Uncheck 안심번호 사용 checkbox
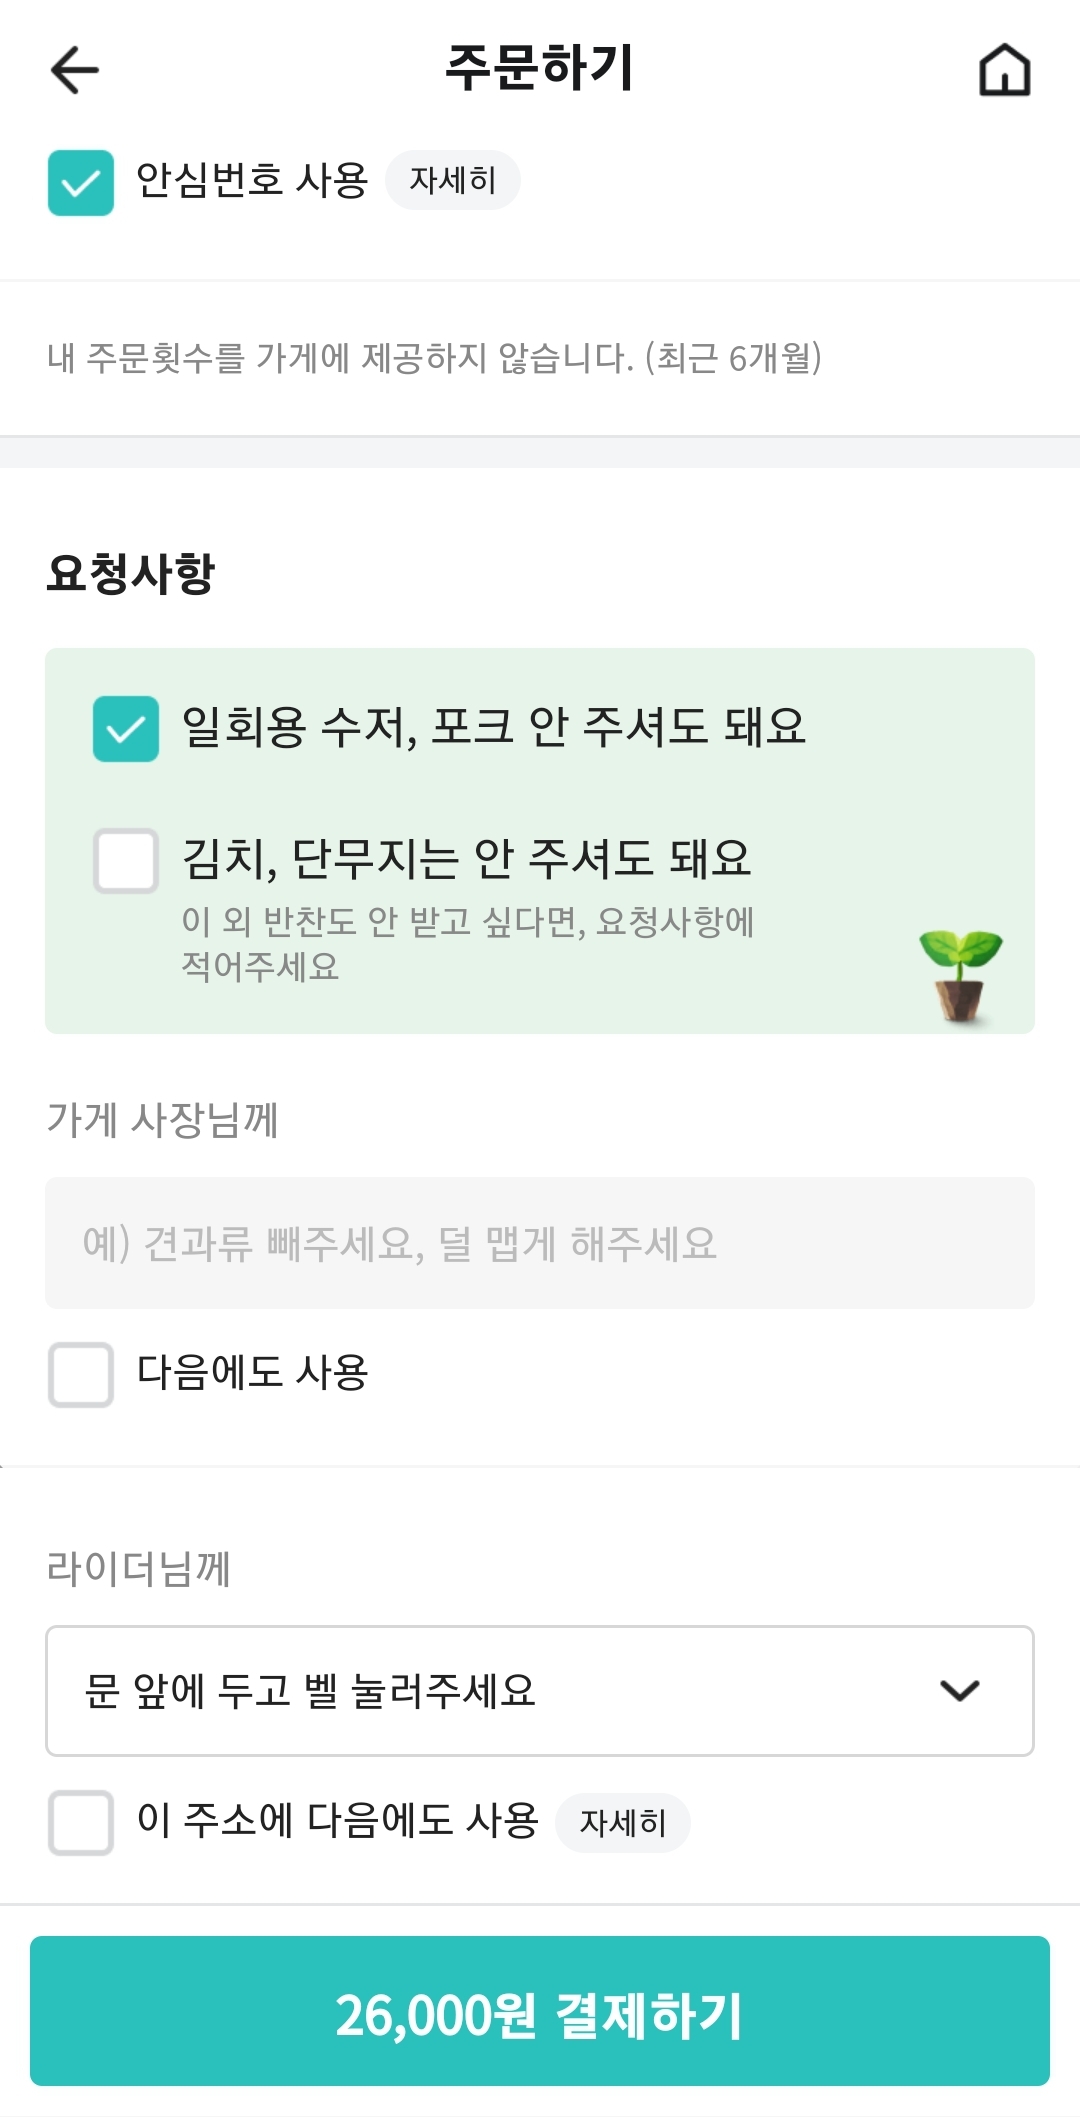 pos(81,183)
